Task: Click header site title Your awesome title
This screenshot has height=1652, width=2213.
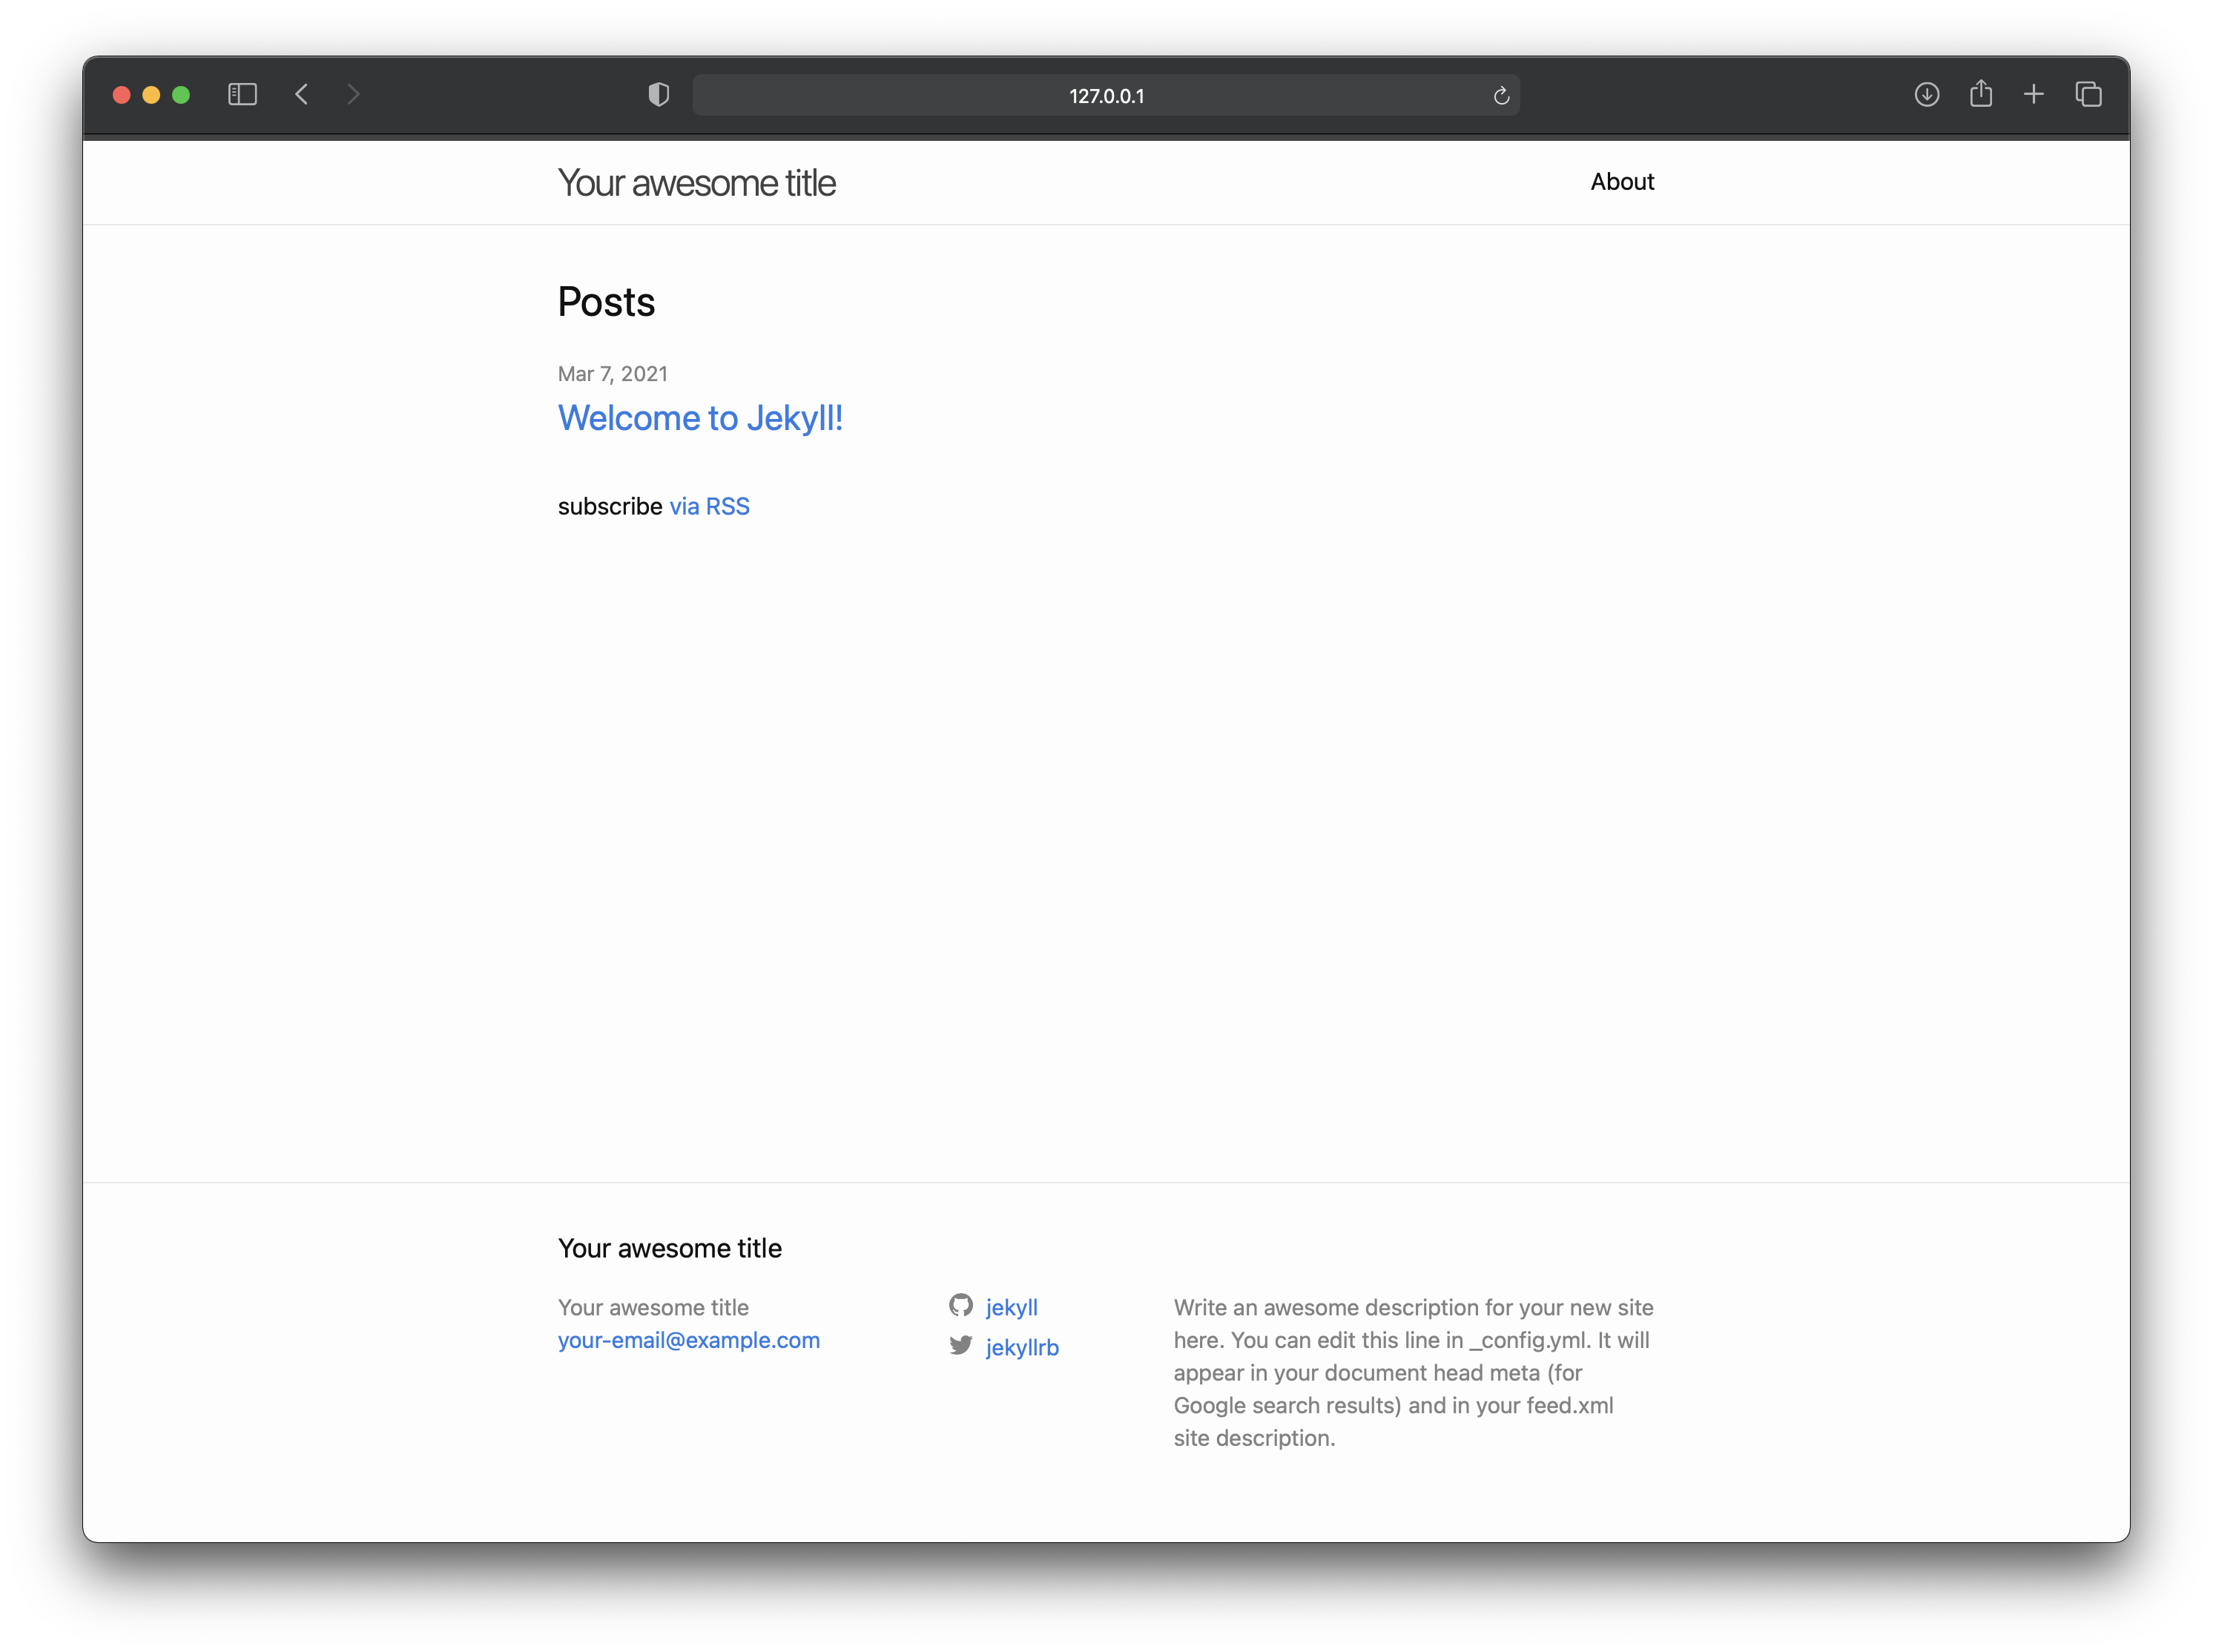Action: pyautogui.click(x=696, y=183)
